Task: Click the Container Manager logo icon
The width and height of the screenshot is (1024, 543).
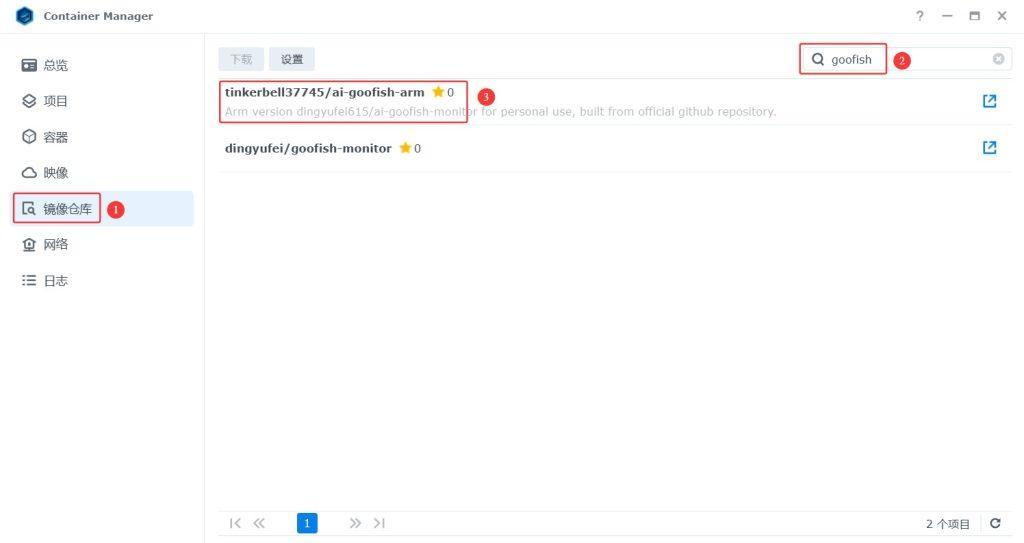Action: [25, 16]
